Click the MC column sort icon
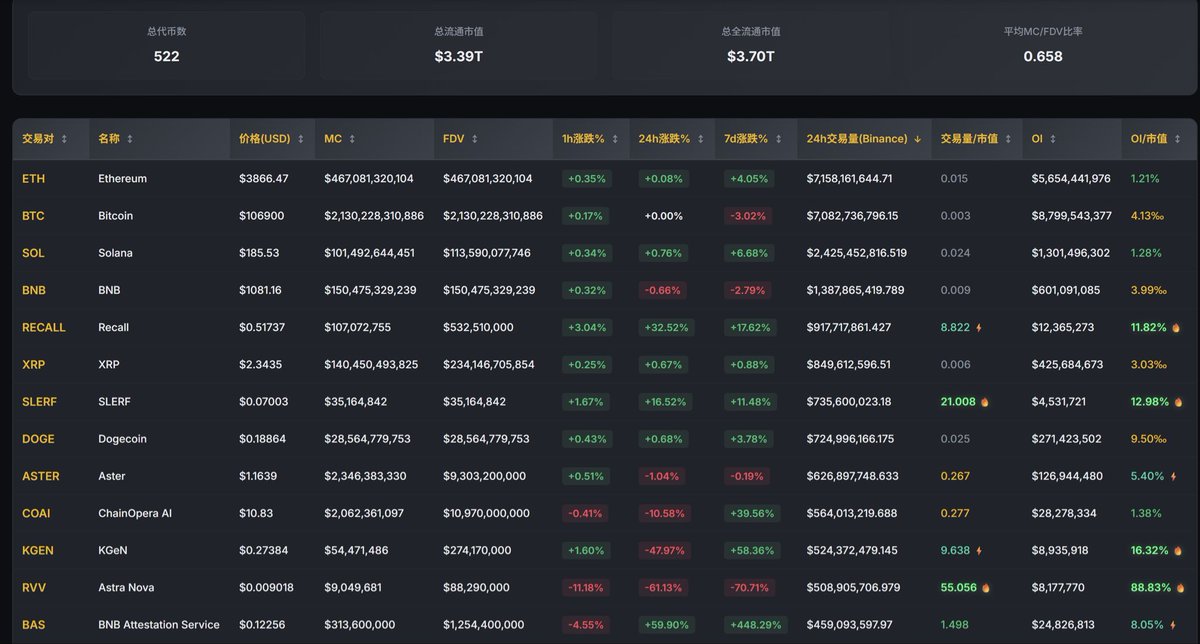Image resolution: width=1200 pixels, height=644 pixels. 351,139
